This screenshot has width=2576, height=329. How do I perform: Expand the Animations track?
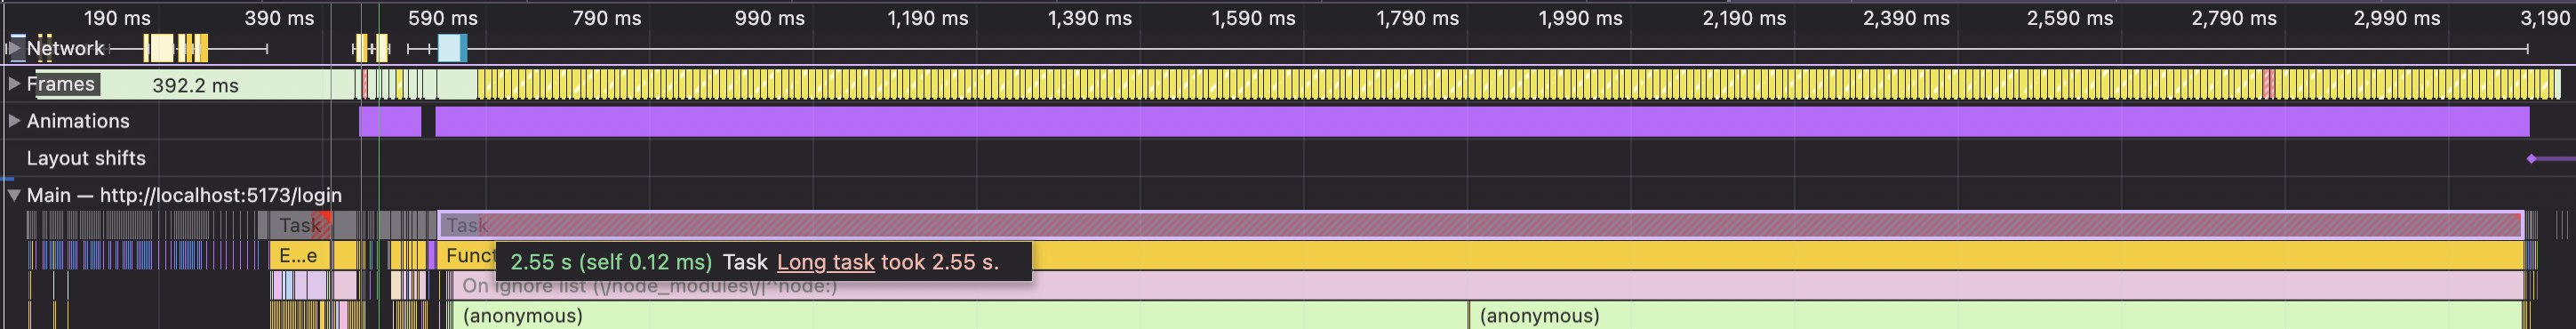click(14, 121)
